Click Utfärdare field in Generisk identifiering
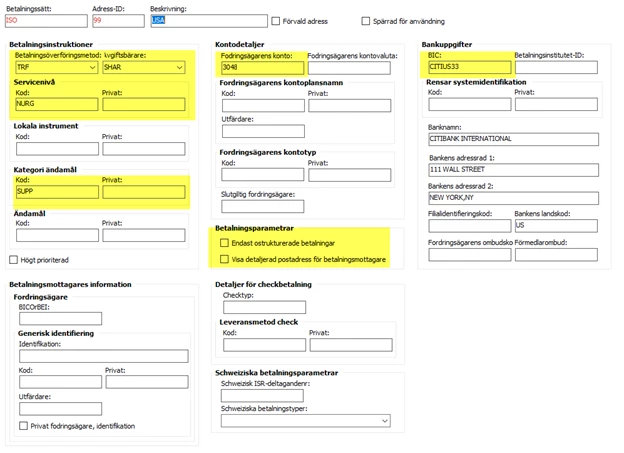The image size is (624, 453). tap(60, 408)
